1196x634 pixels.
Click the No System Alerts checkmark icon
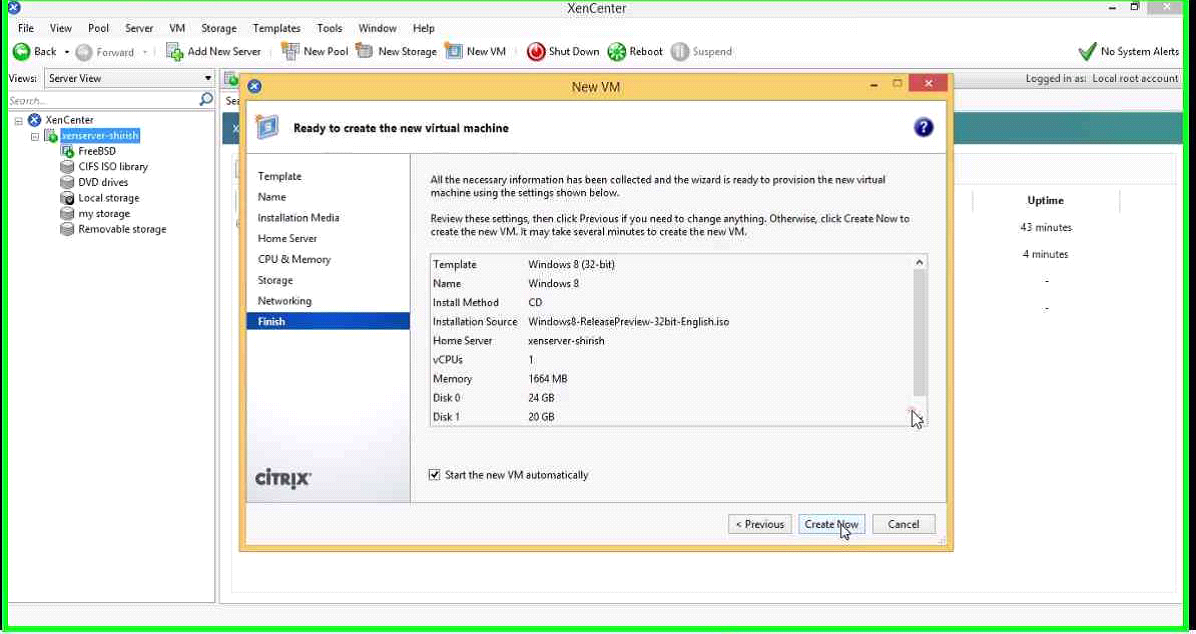tap(1087, 52)
